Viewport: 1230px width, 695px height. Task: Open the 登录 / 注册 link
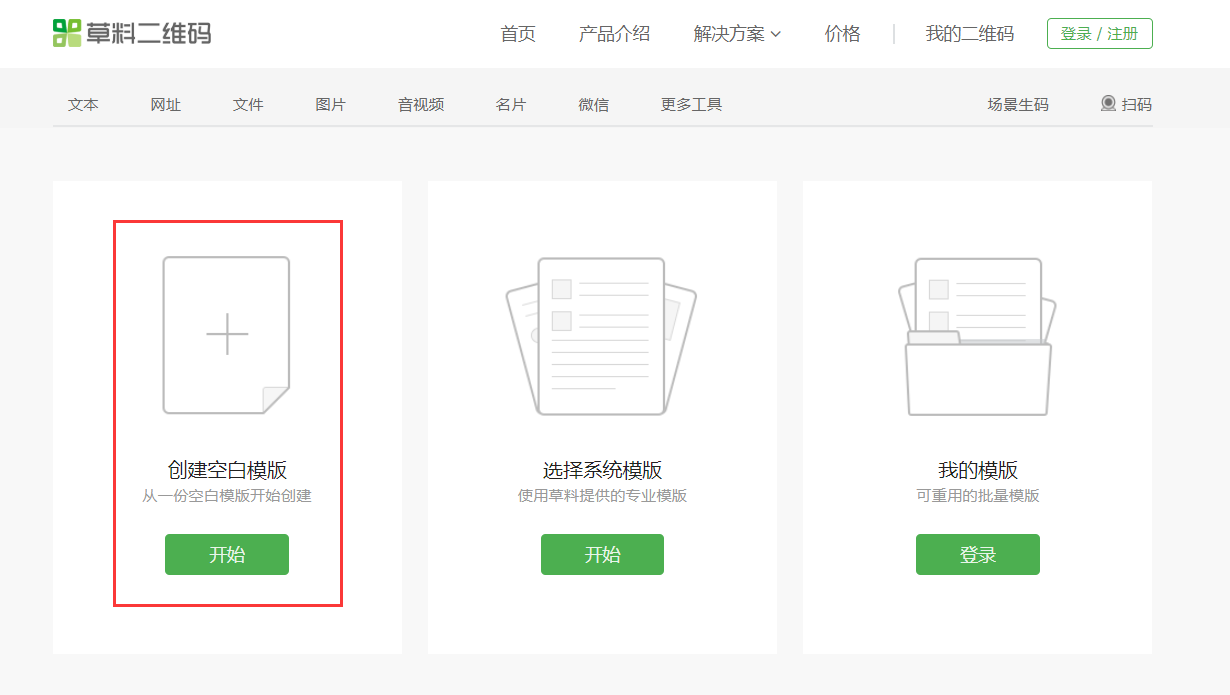(1100, 33)
